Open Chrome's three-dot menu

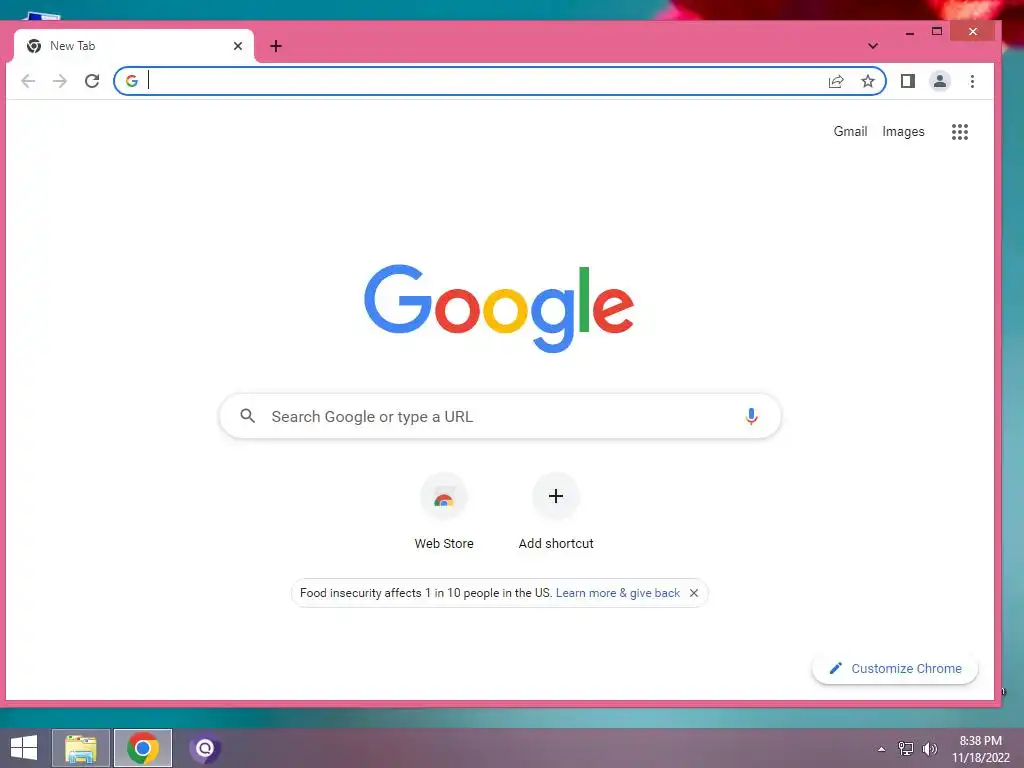[x=972, y=81]
